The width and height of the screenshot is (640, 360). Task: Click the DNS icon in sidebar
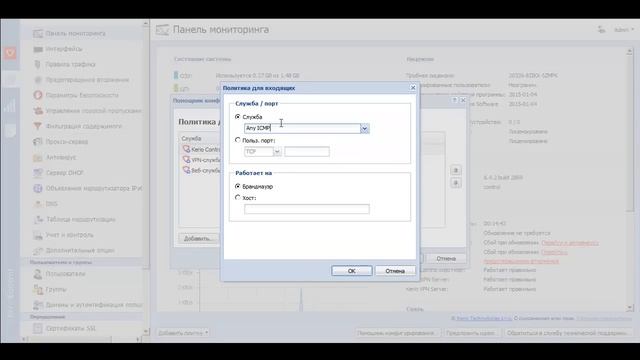[x=38, y=204]
